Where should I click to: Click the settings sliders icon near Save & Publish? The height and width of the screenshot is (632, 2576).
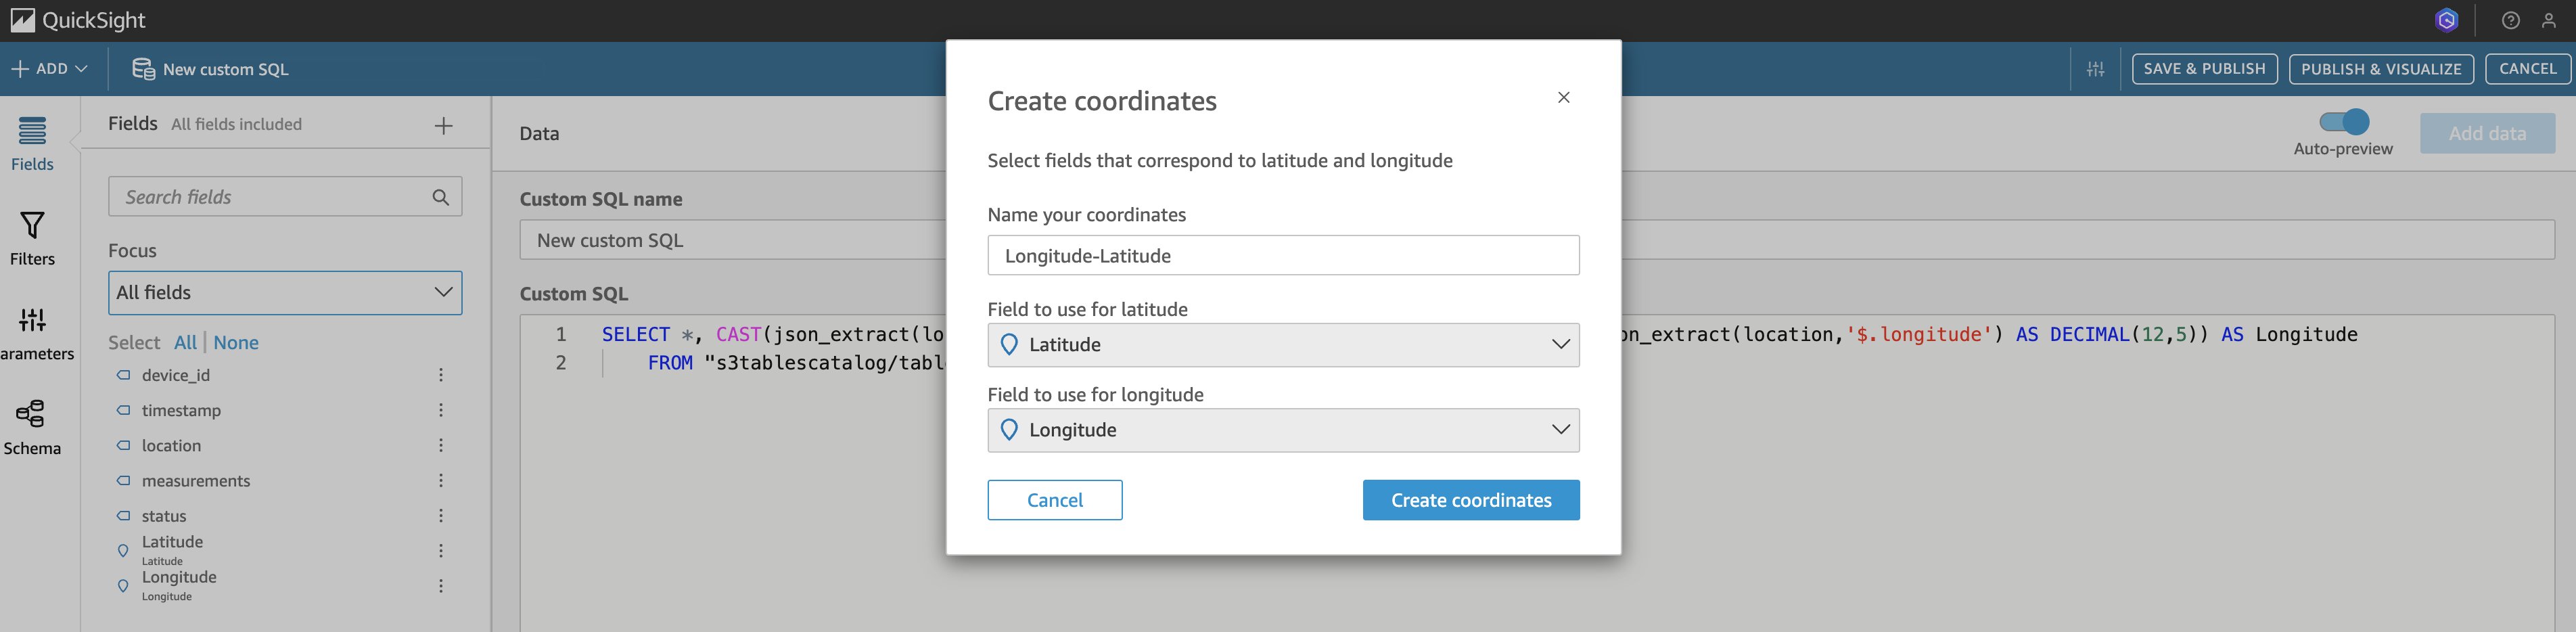pyautogui.click(x=2095, y=69)
